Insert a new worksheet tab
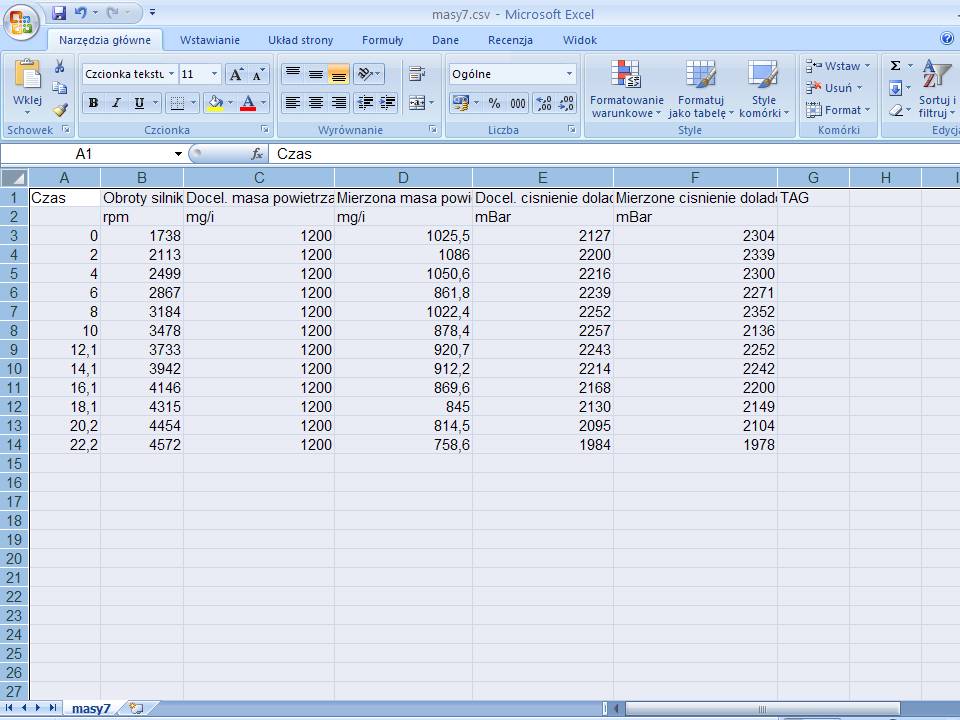The image size is (960, 720). [x=136, y=708]
